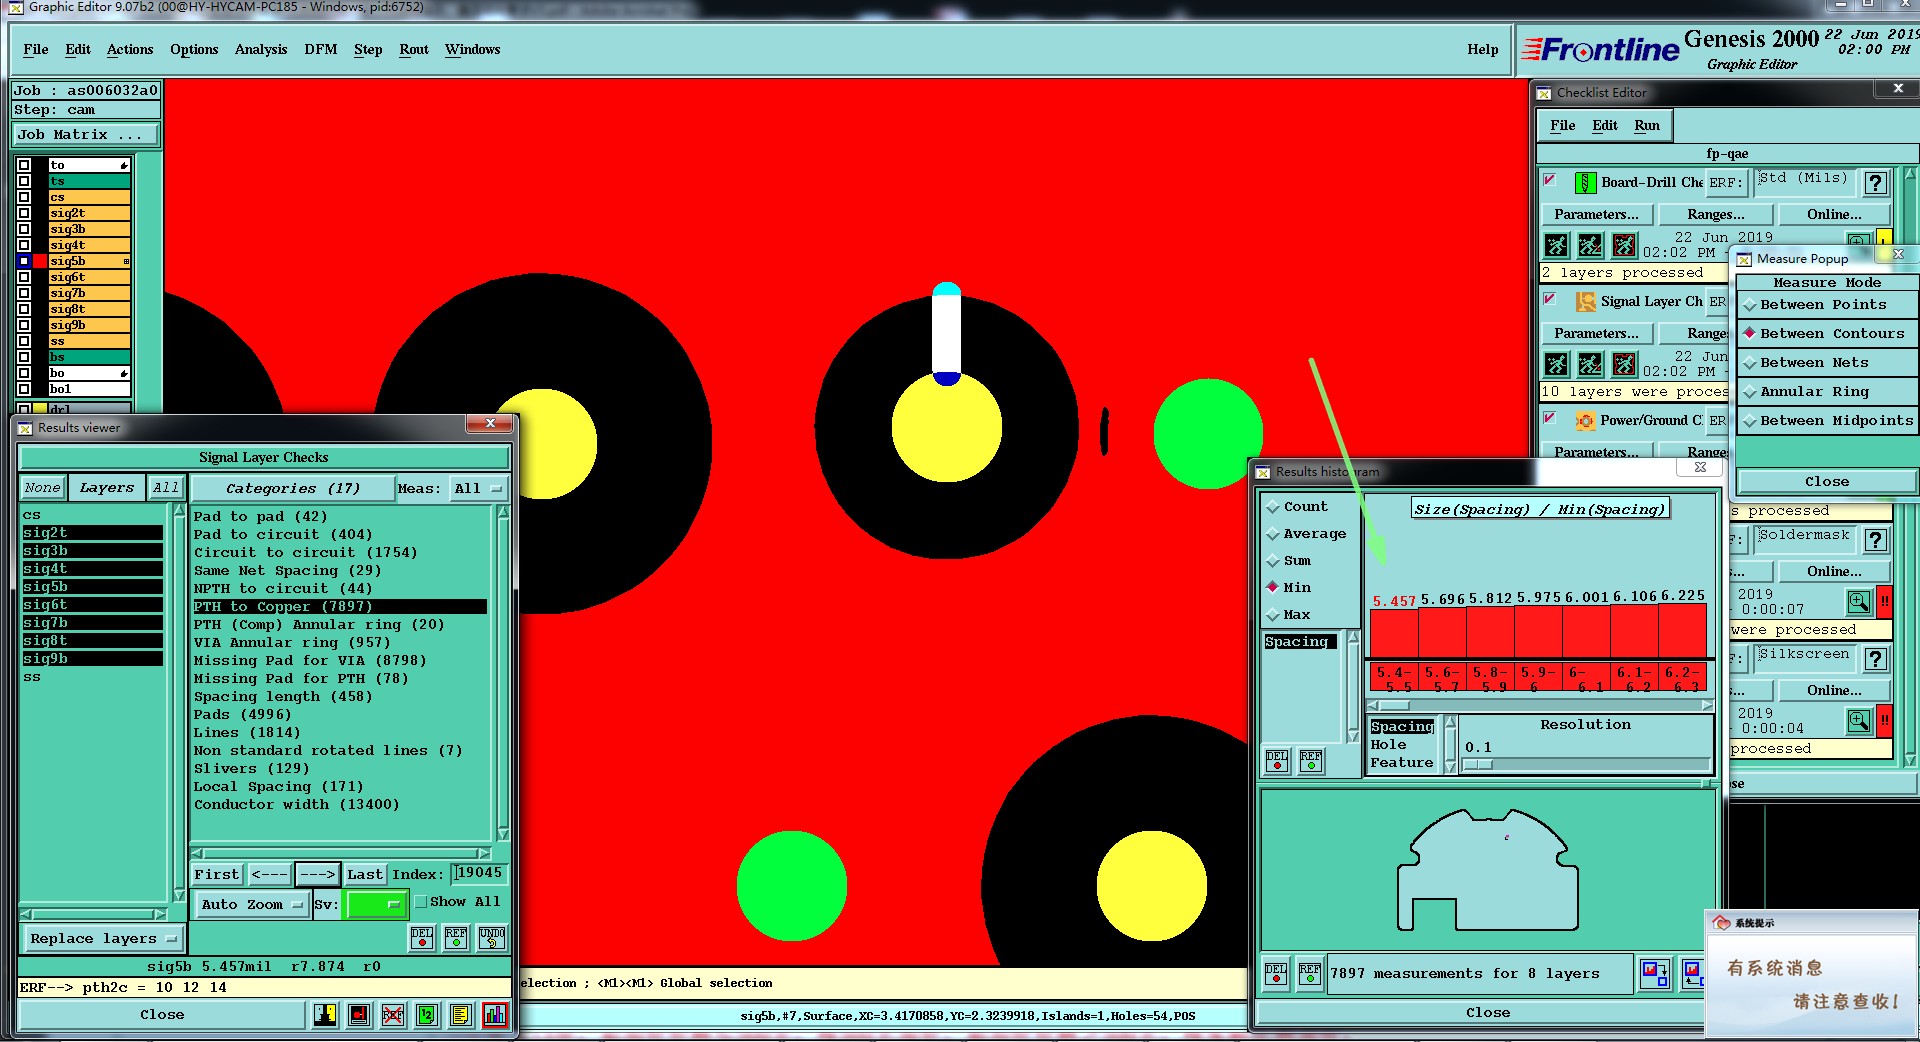Click REF icon in Results viewer
Screen dimensions: 1920x1042
(456, 937)
